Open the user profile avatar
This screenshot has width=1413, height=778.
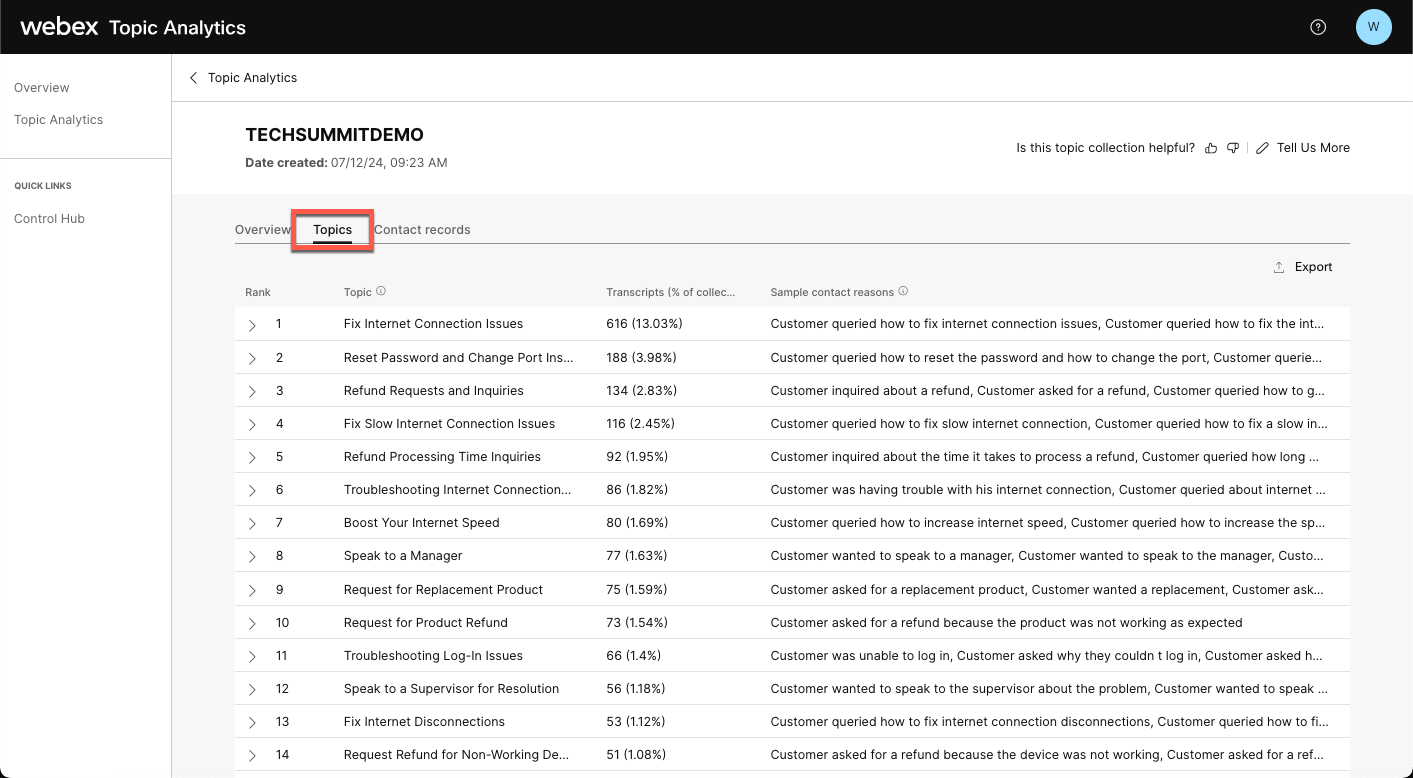tap(1373, 27)
